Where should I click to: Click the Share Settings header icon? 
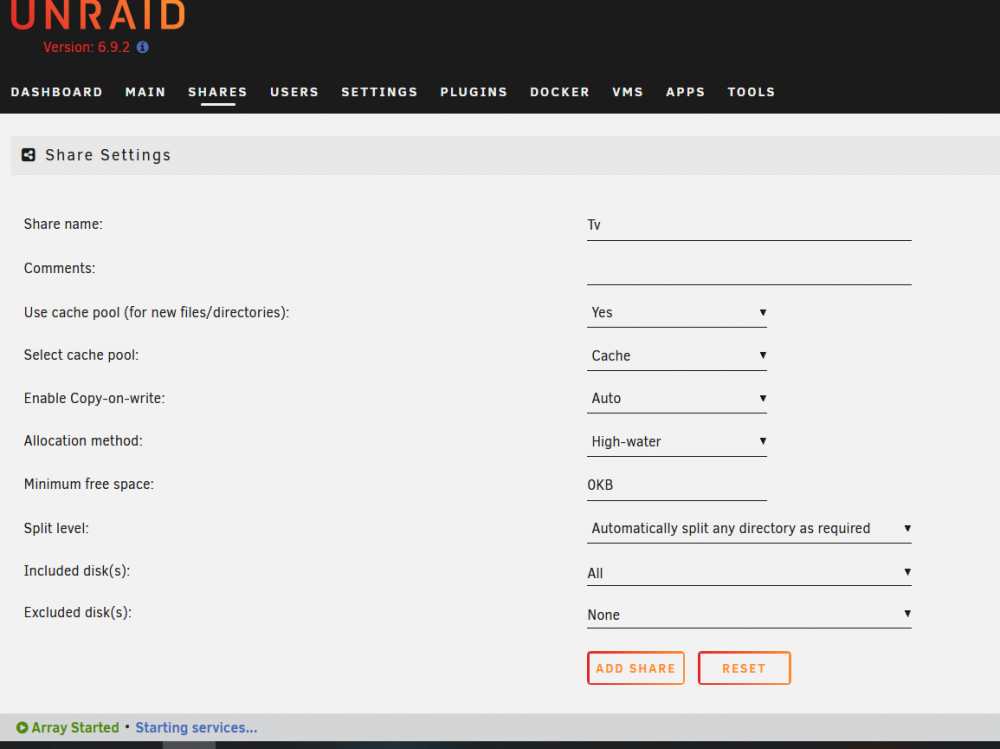tap(29, 155)
